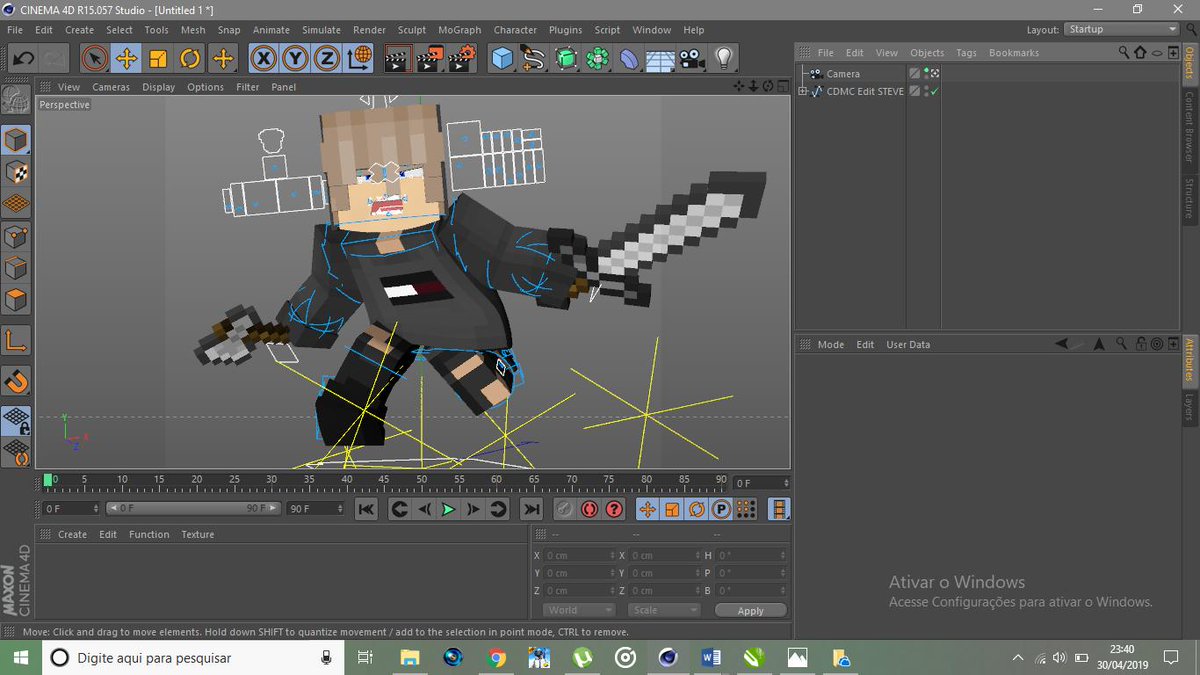Image resolution: width=1200 pixels, height=675 pixels.
Task: Enable Edges mode icon in left palette
Action: (x=16, y=268)
